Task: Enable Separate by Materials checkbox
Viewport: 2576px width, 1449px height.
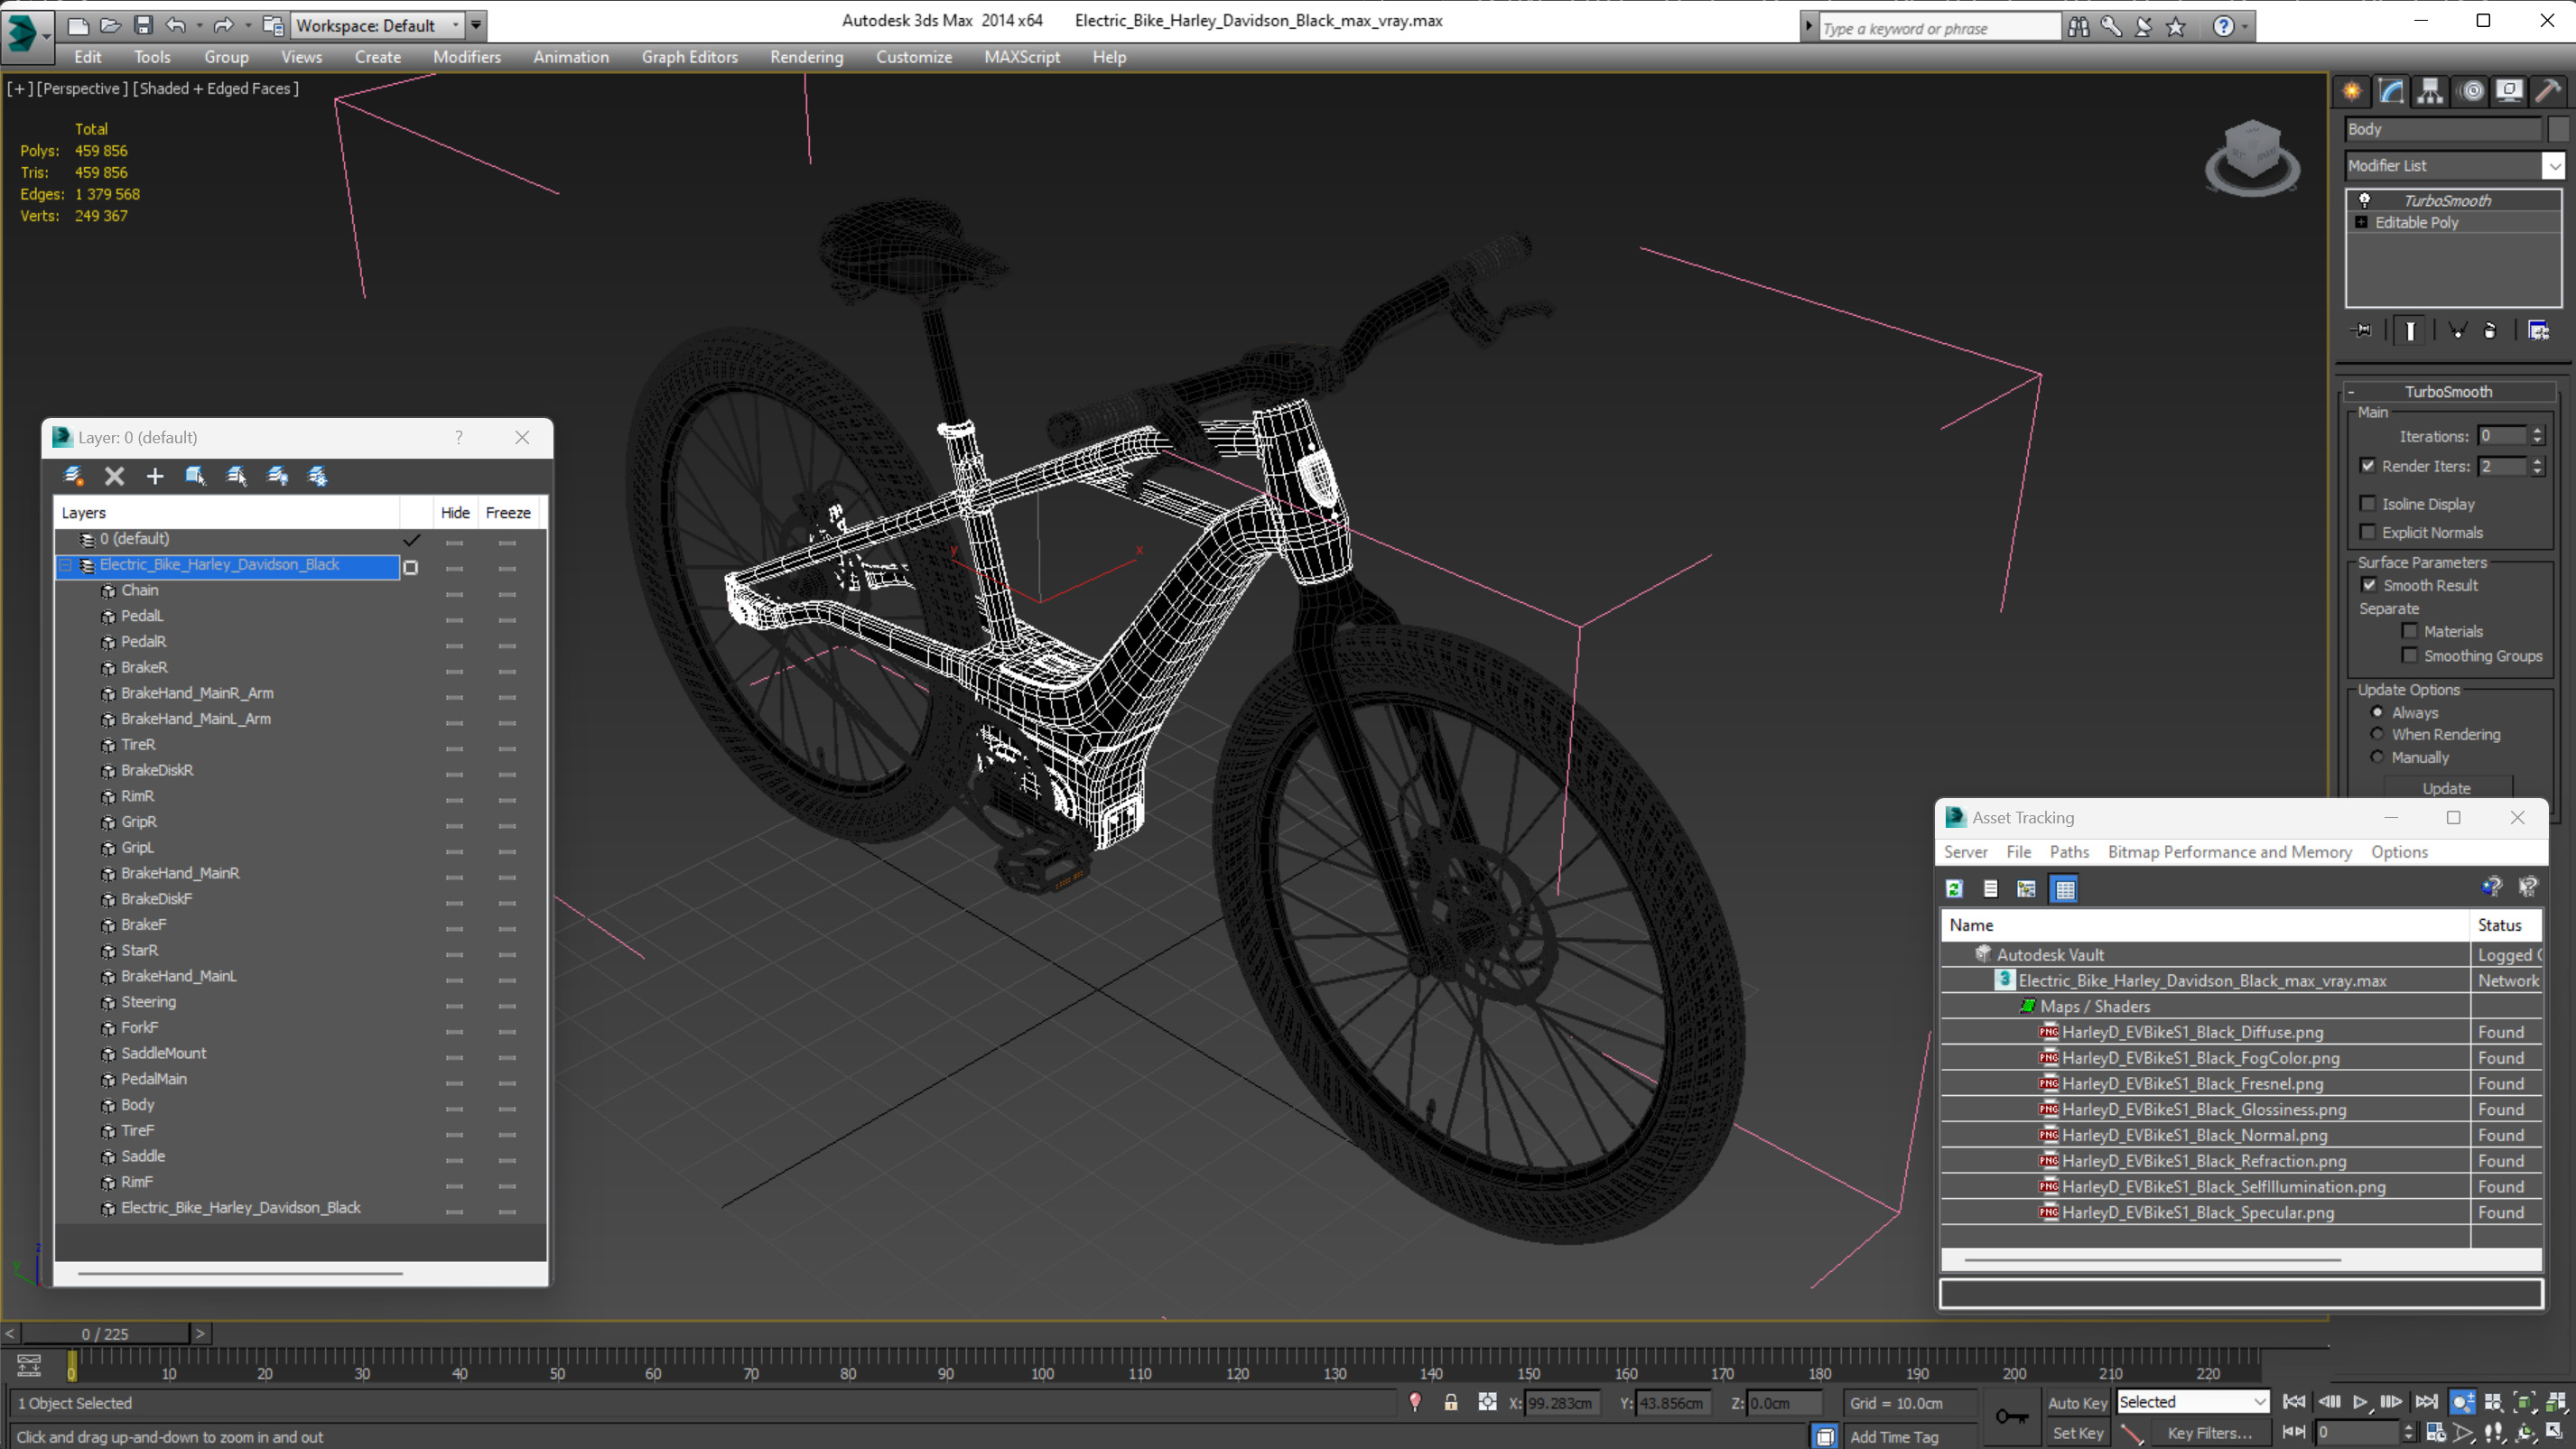Action: pyautogui.click(x=2409, y=630)
